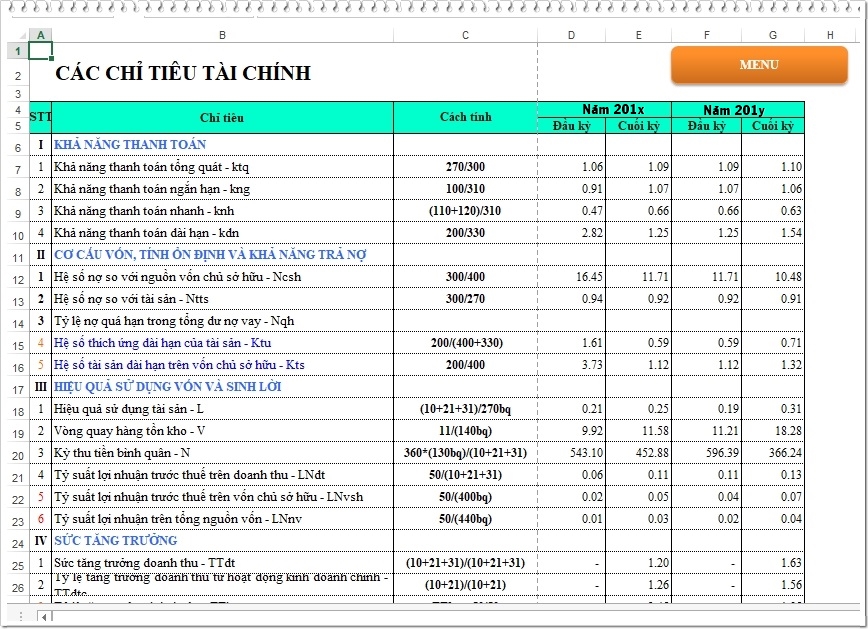Click the value 10.48
The height and width of the screenshot is (629, 868).
coord(788,277)
